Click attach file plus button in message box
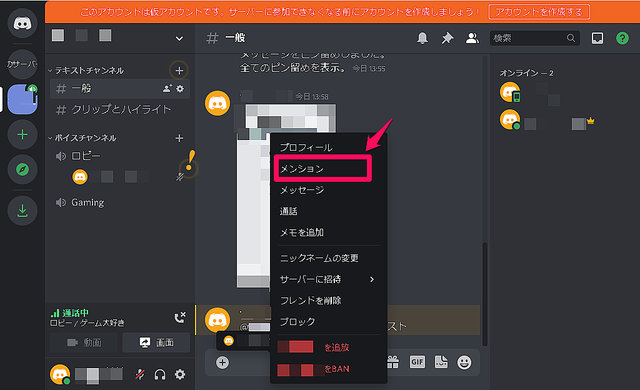Viewport: 640px width, 390px height. pyautogui.click(x=222, y=362)
